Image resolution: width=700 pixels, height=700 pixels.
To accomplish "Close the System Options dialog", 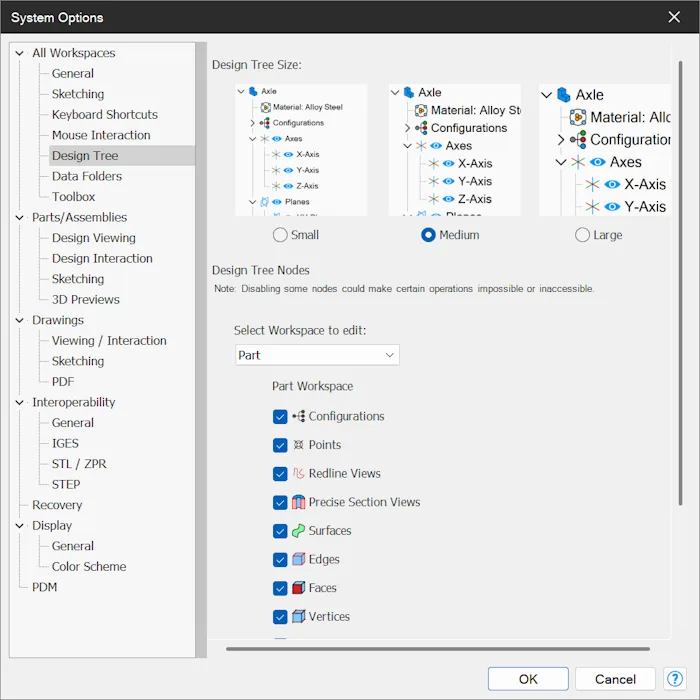I will (674, 17).
